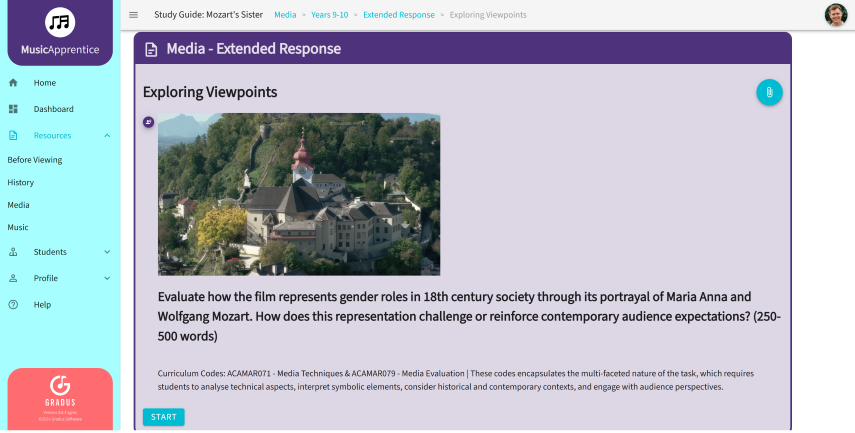Click the small purple badge beside image
The height and width of the screenshot is (433, 855).
[148, 122]
